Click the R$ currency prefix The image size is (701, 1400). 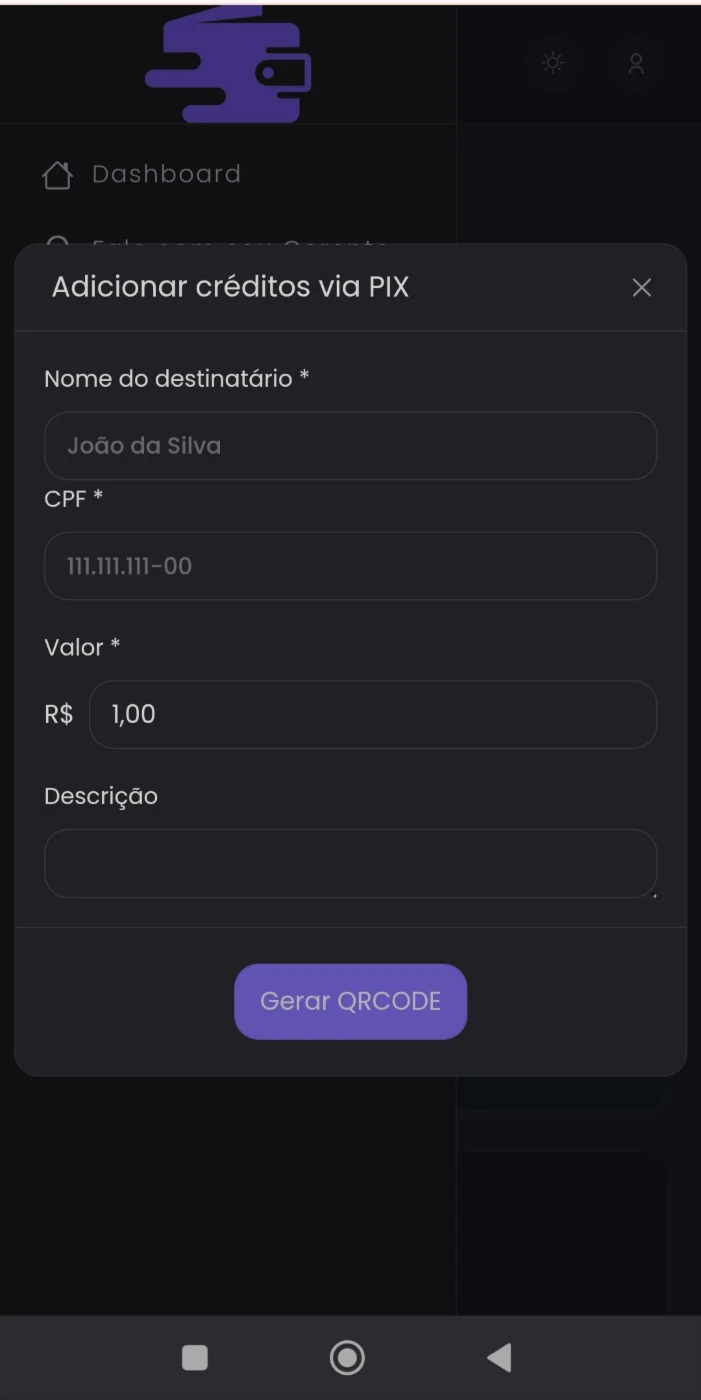coord(59,714)
